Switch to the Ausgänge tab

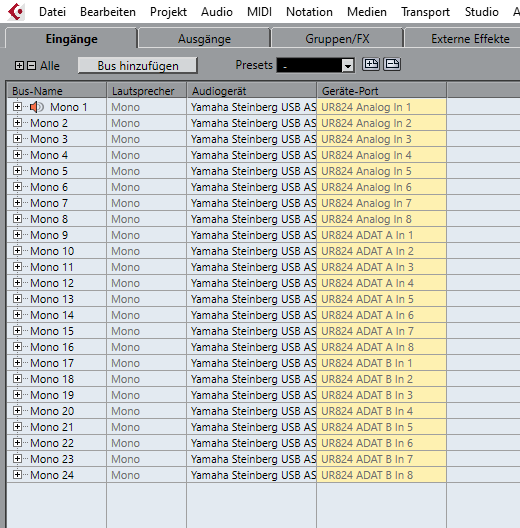pyautogui.click(x=204, y=38)
